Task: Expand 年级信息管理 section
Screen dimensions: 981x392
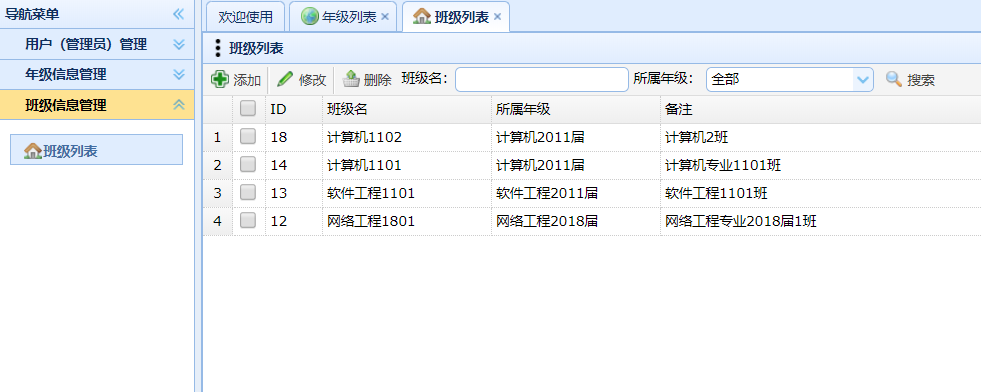Action: click(x=179, y=74)
